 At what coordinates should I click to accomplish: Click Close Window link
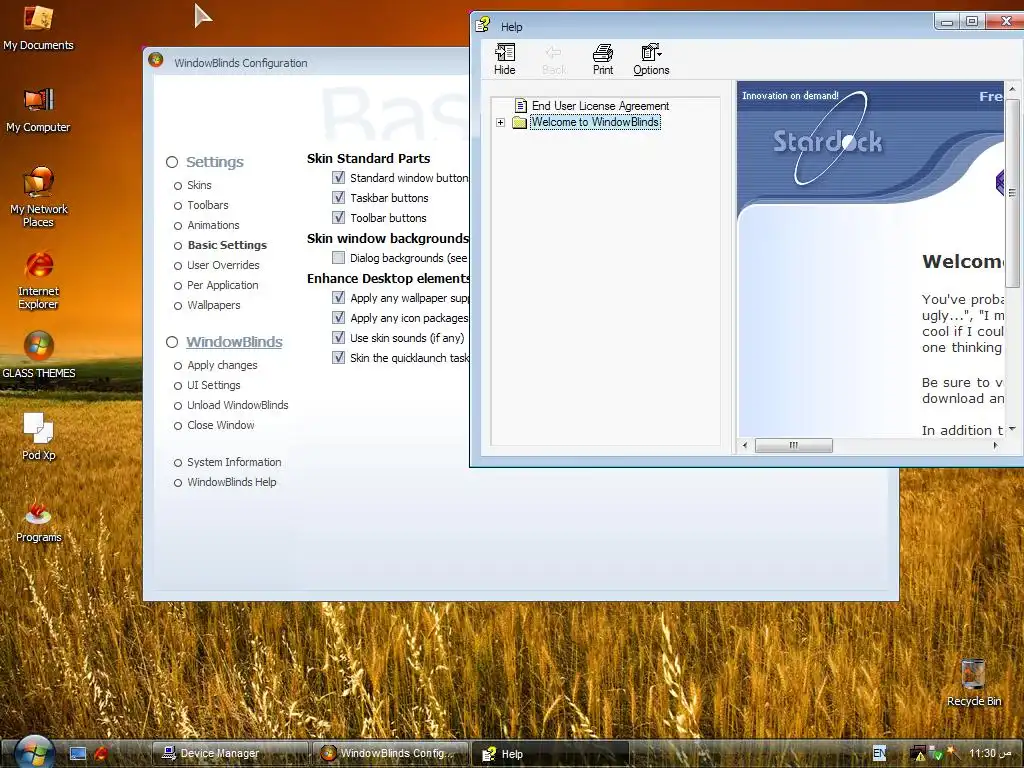pyautogui.click(x=221, y=425)
